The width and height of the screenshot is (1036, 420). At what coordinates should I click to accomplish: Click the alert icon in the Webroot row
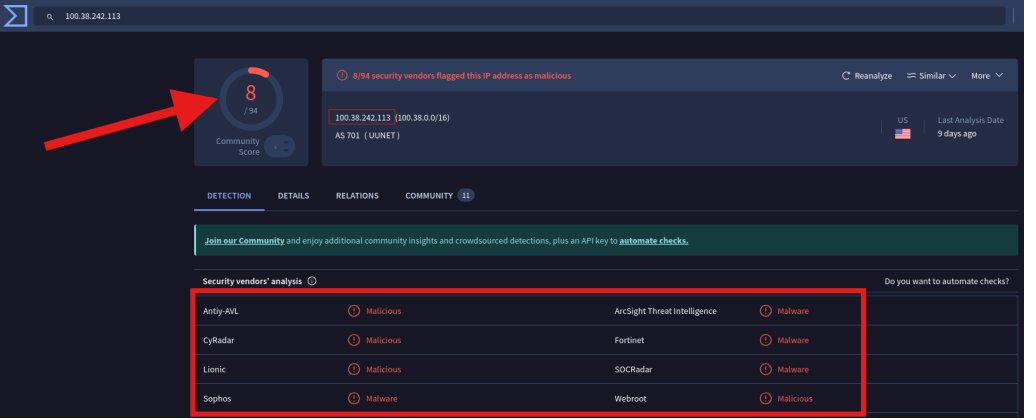pyautogui.click(x=765, y=399)
